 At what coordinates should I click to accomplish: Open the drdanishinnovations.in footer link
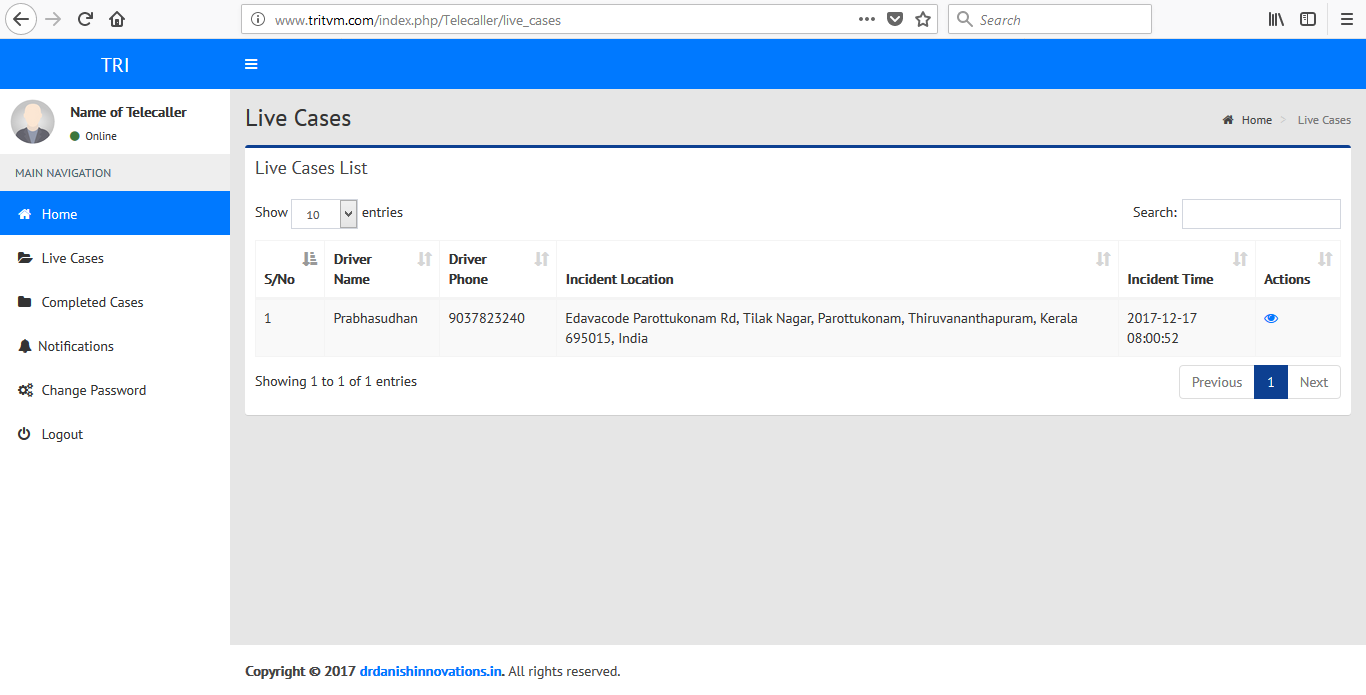pos(431,671)
